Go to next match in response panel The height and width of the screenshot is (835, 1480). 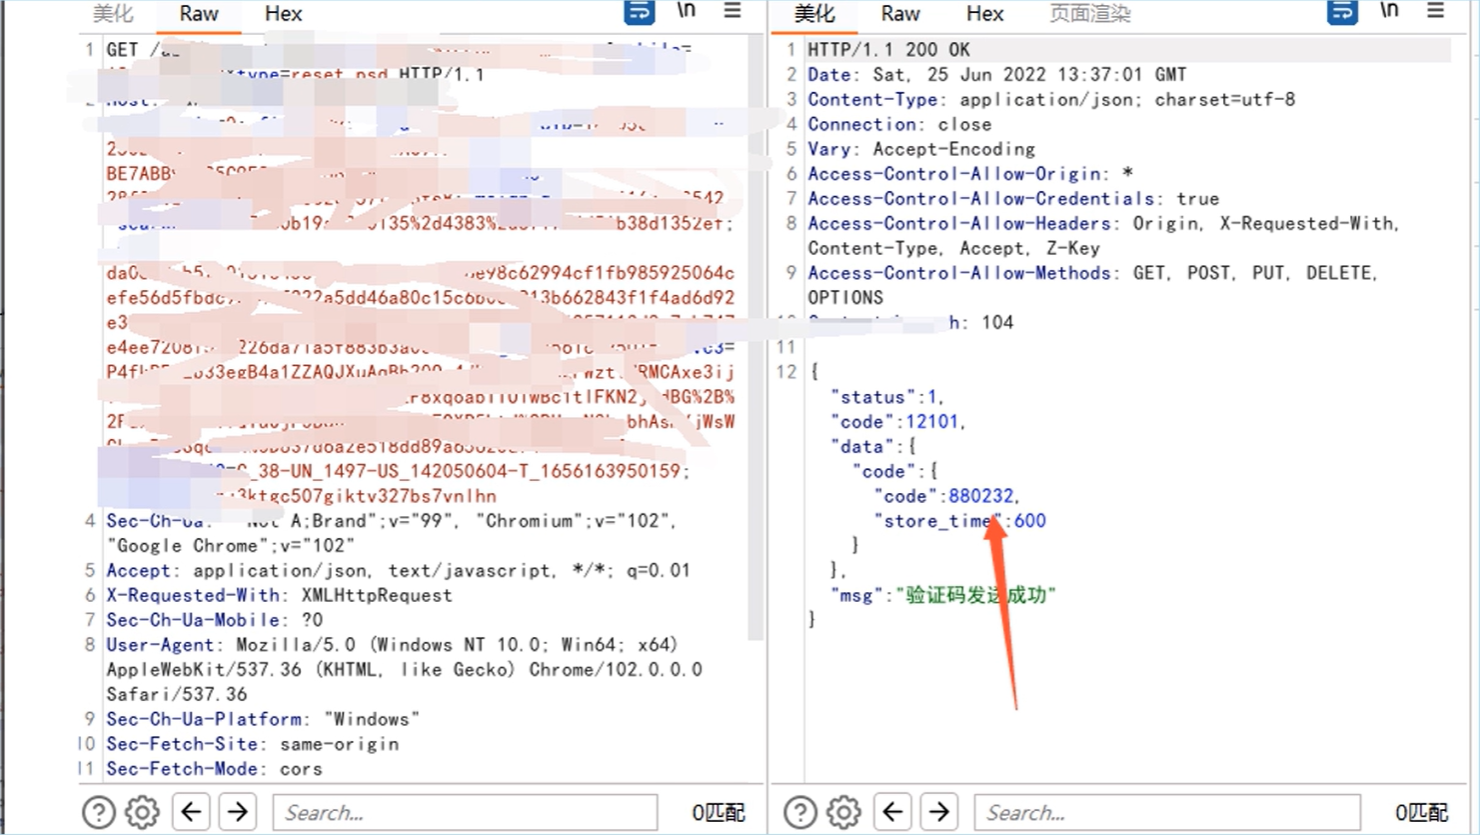[x=939, y=812]
